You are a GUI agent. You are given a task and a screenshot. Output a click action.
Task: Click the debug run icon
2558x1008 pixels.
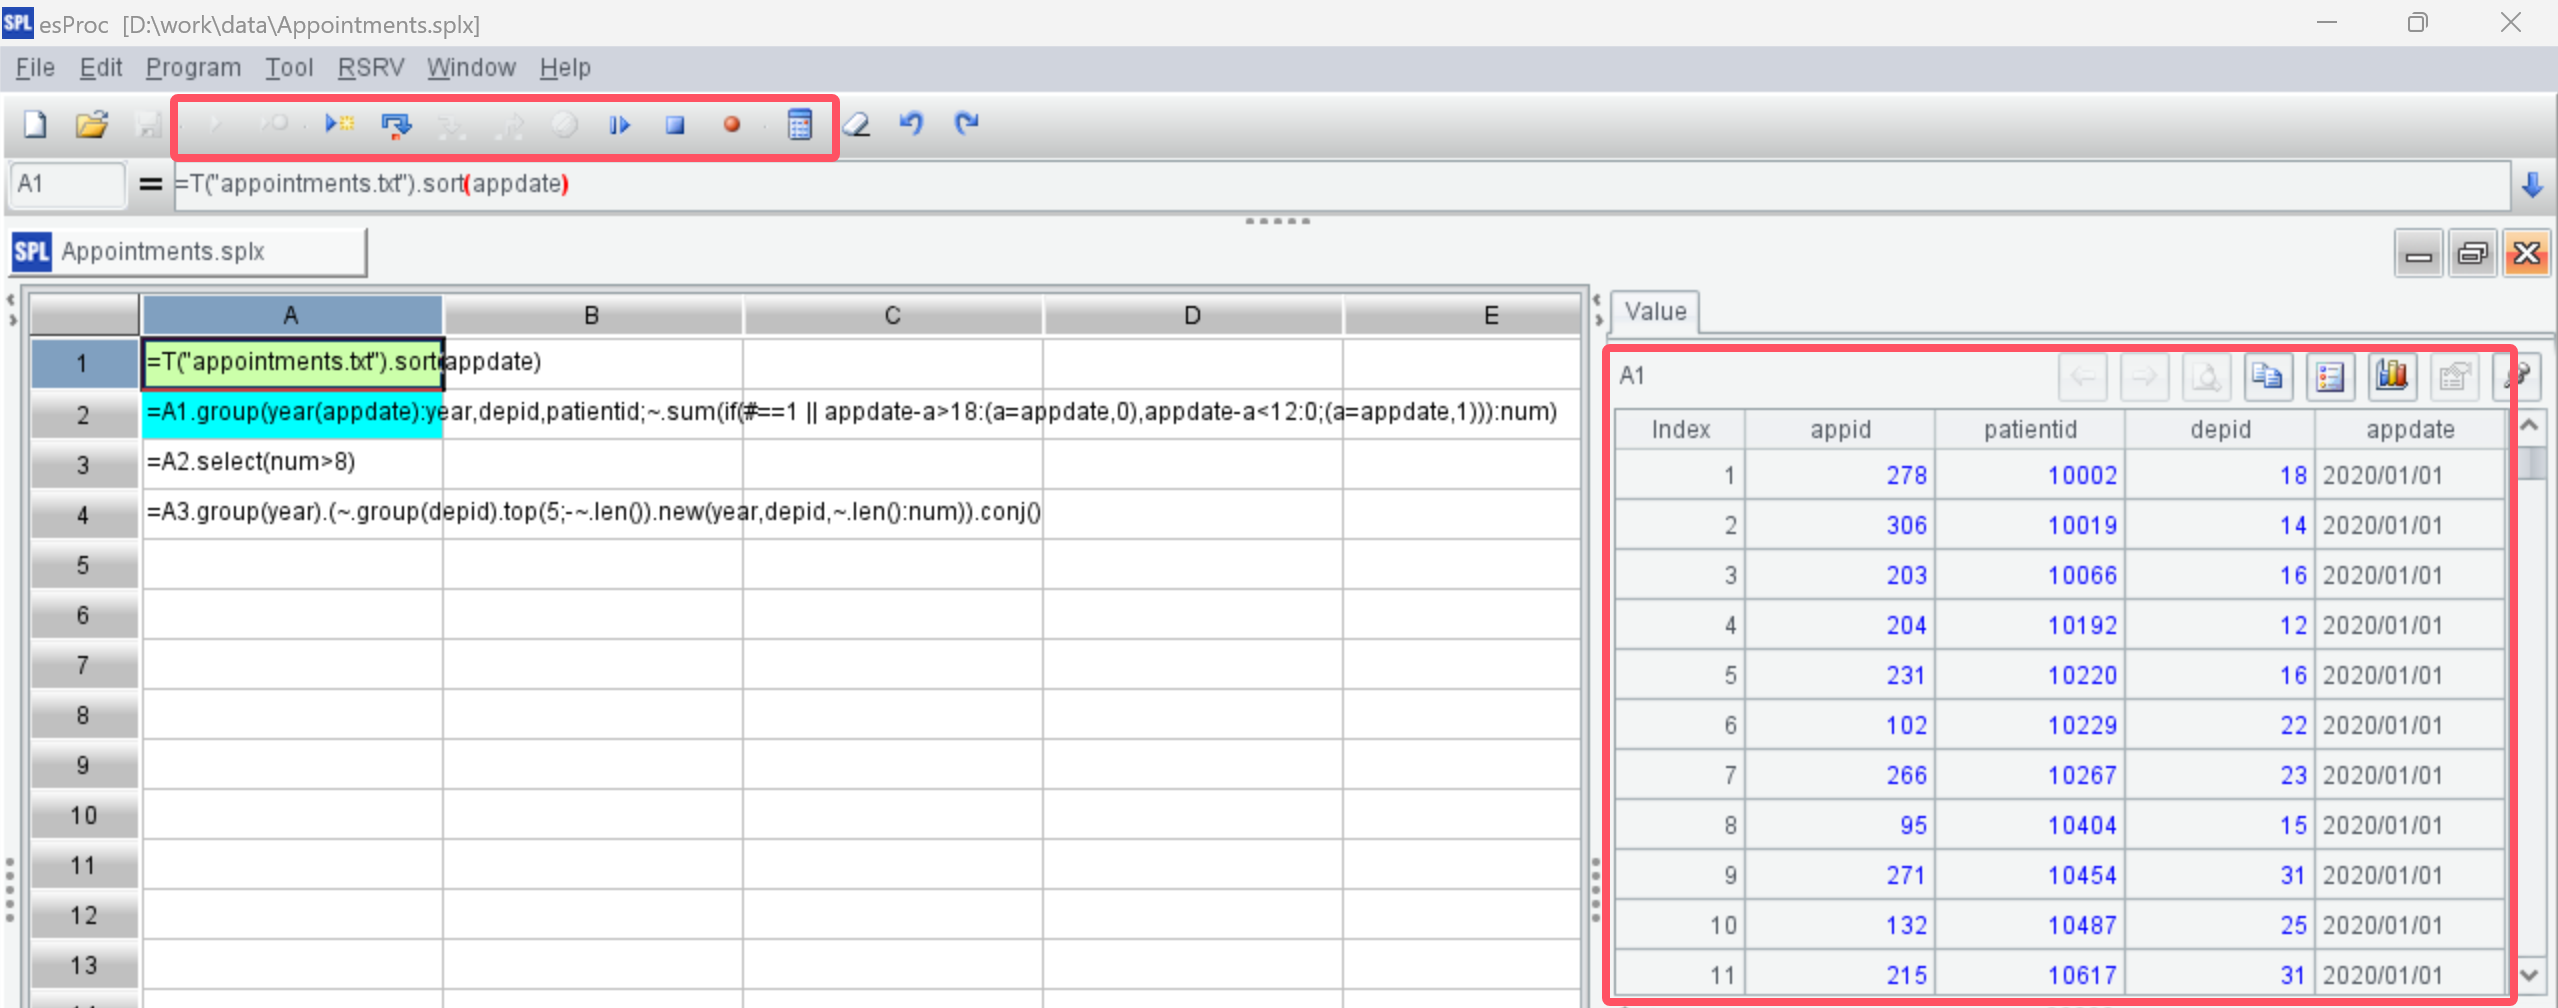pos(339,125)
